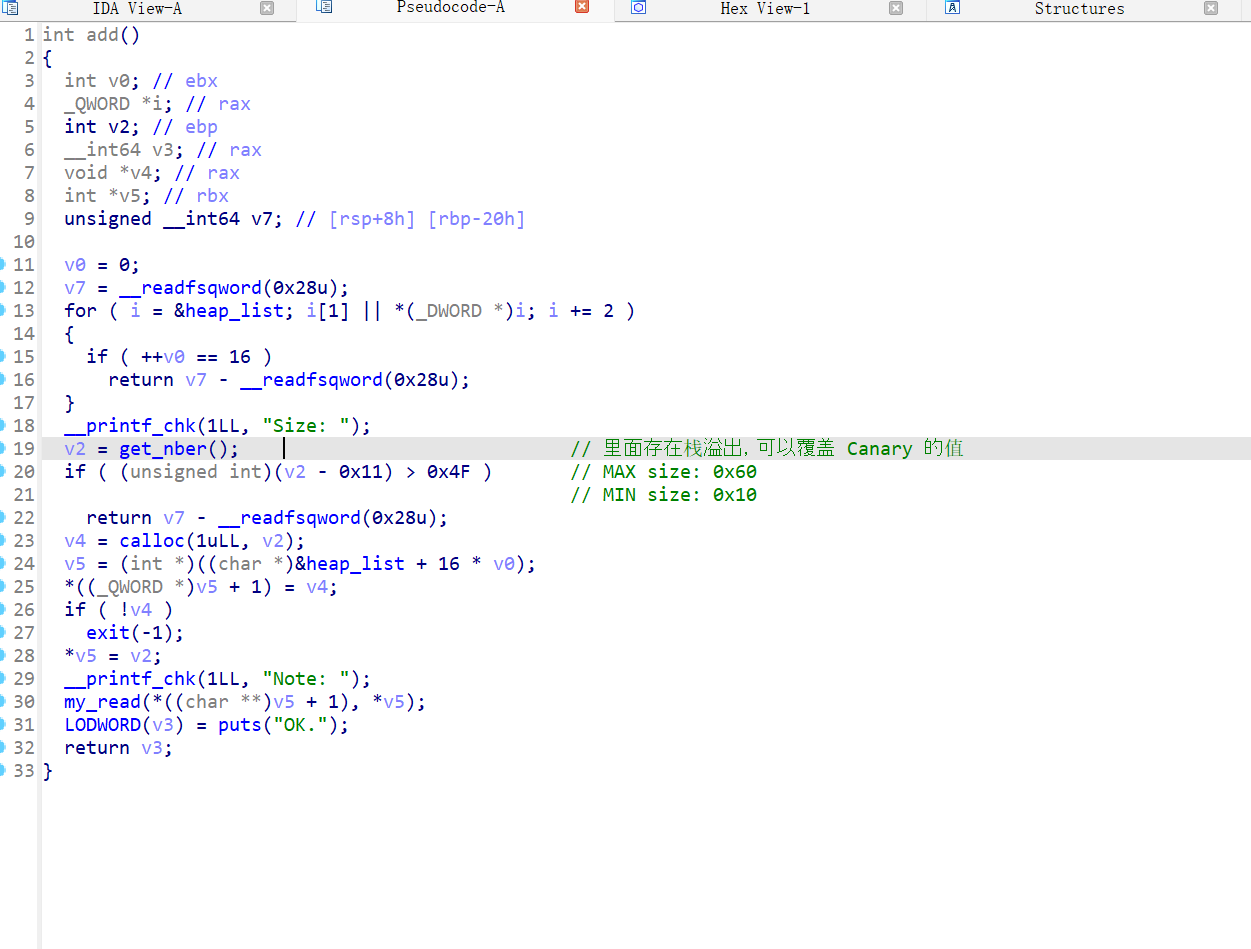Viewport: 1251px width, 949px height.
Task: Click the opening brace on line 14
Action: (x=69, y=334)
